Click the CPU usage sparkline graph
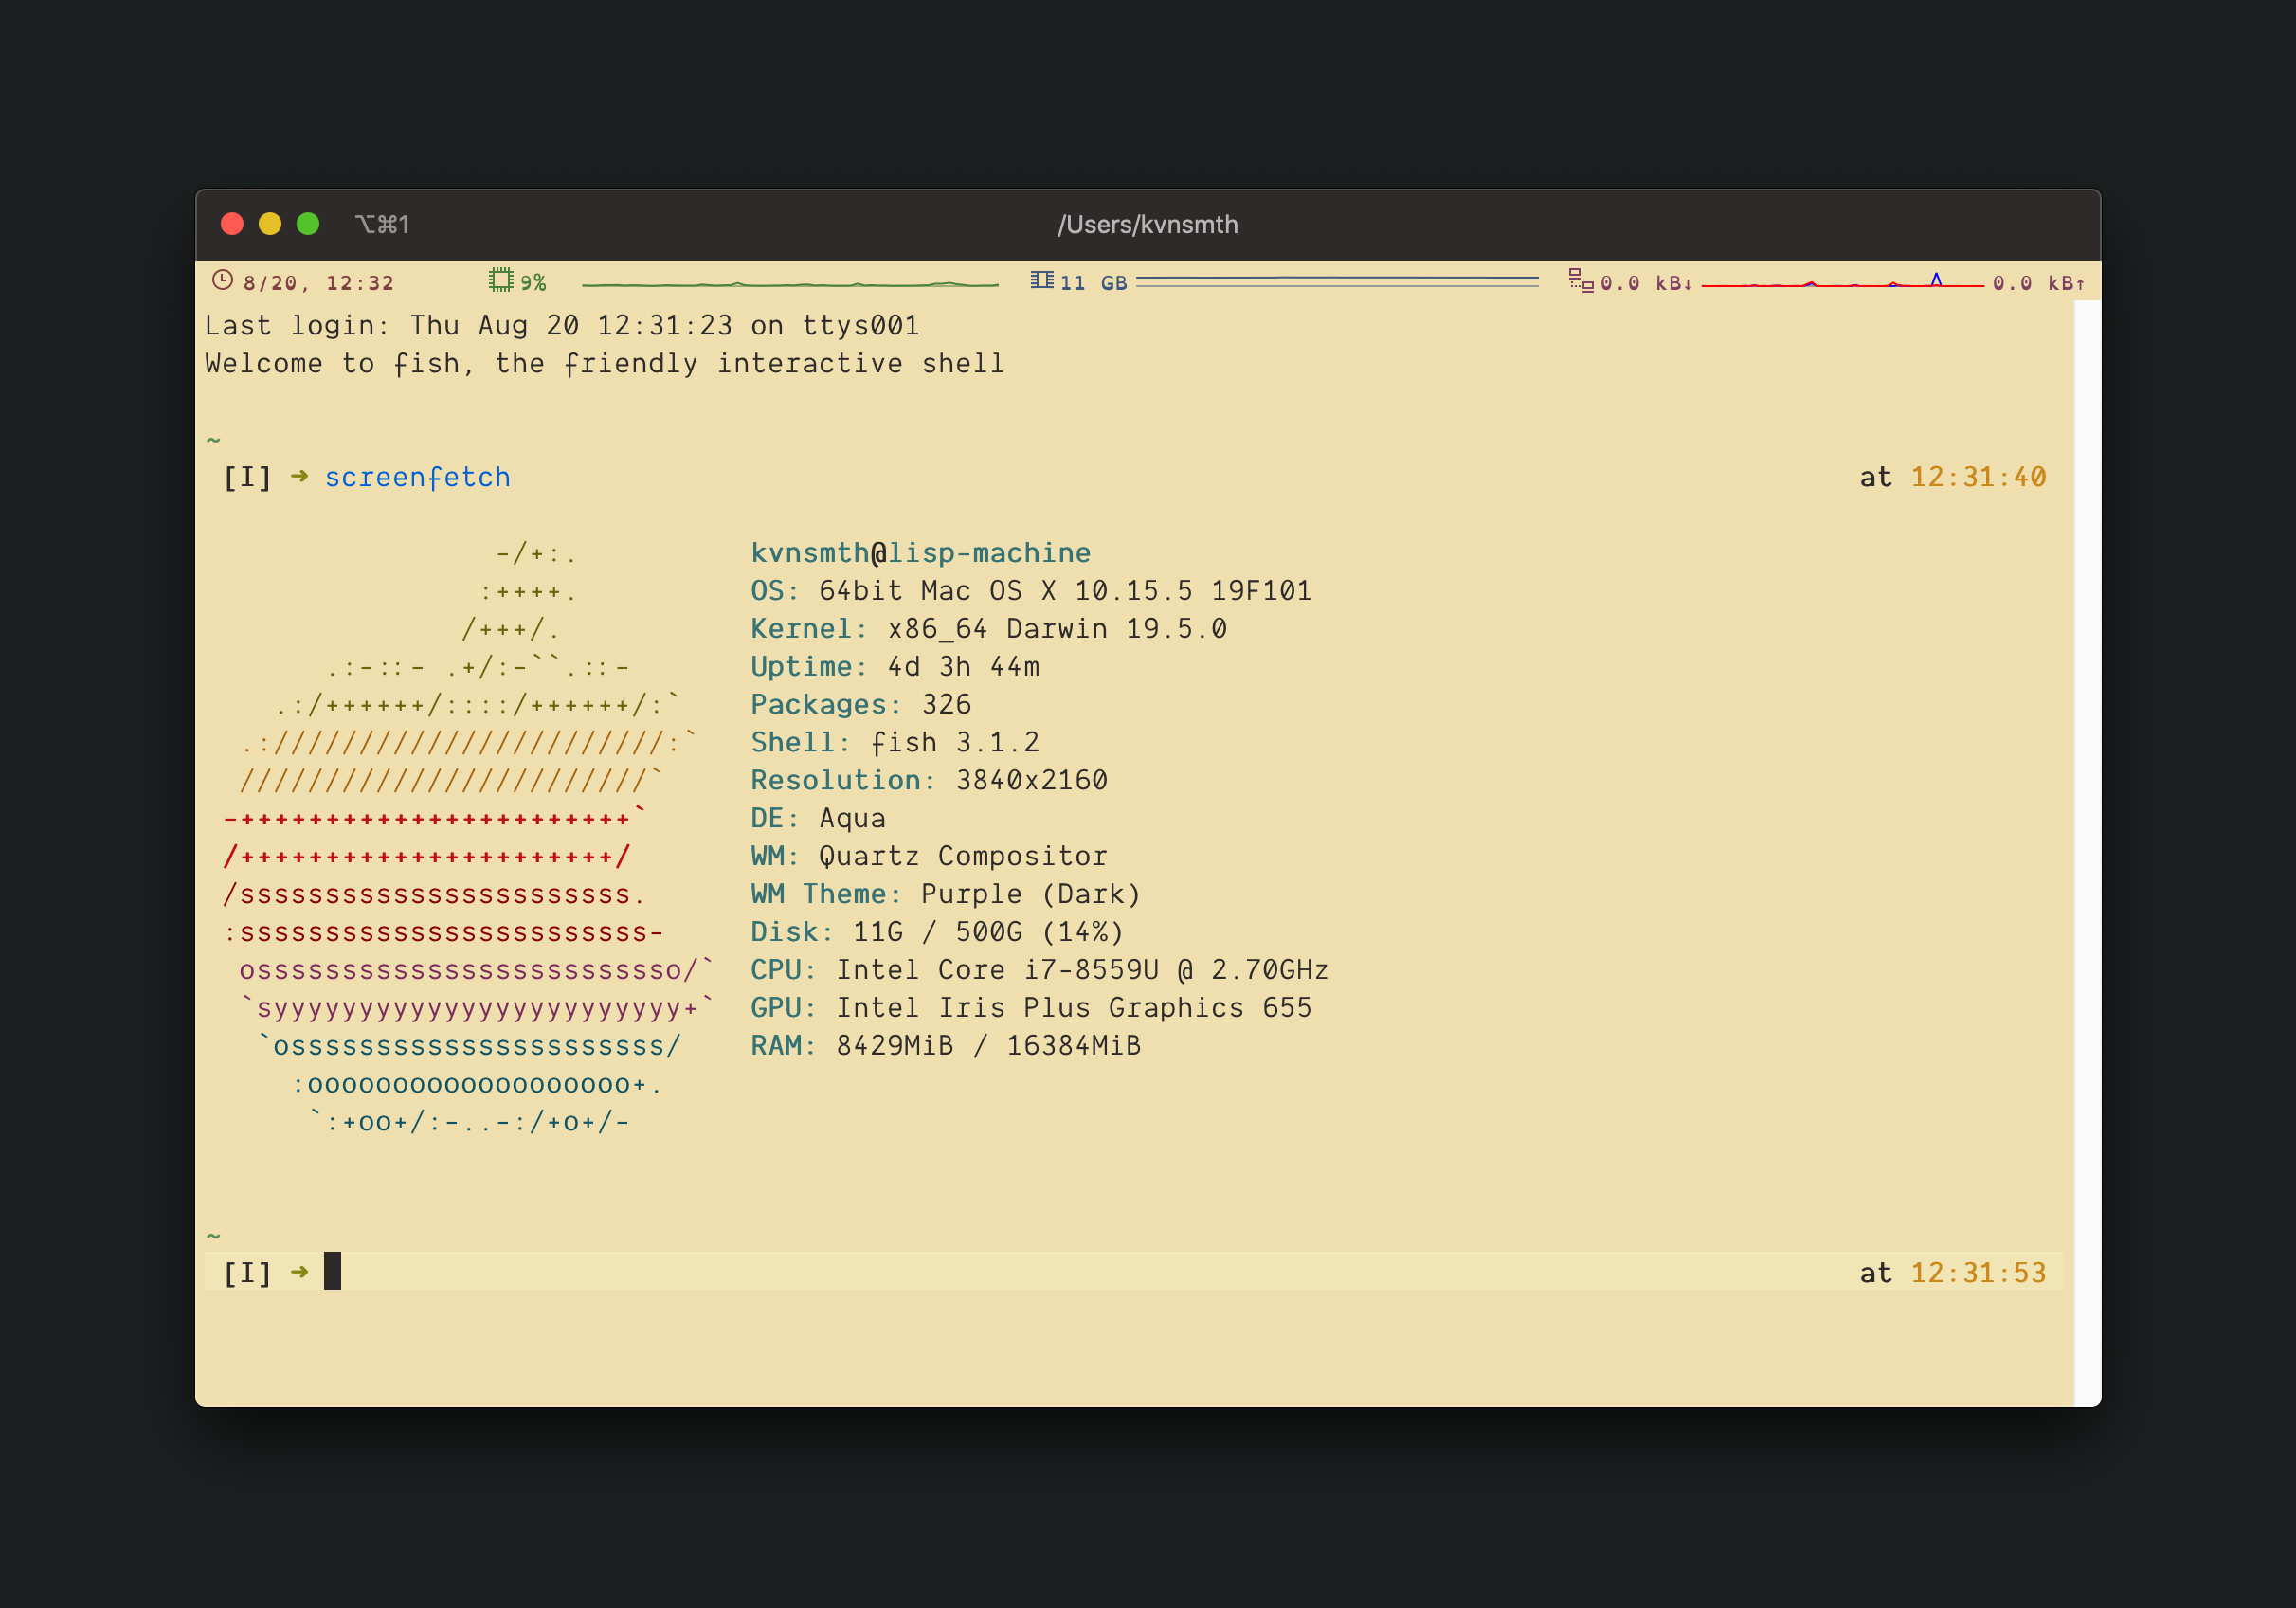The image size is (2296, 1608). click(x=790, y=284)
